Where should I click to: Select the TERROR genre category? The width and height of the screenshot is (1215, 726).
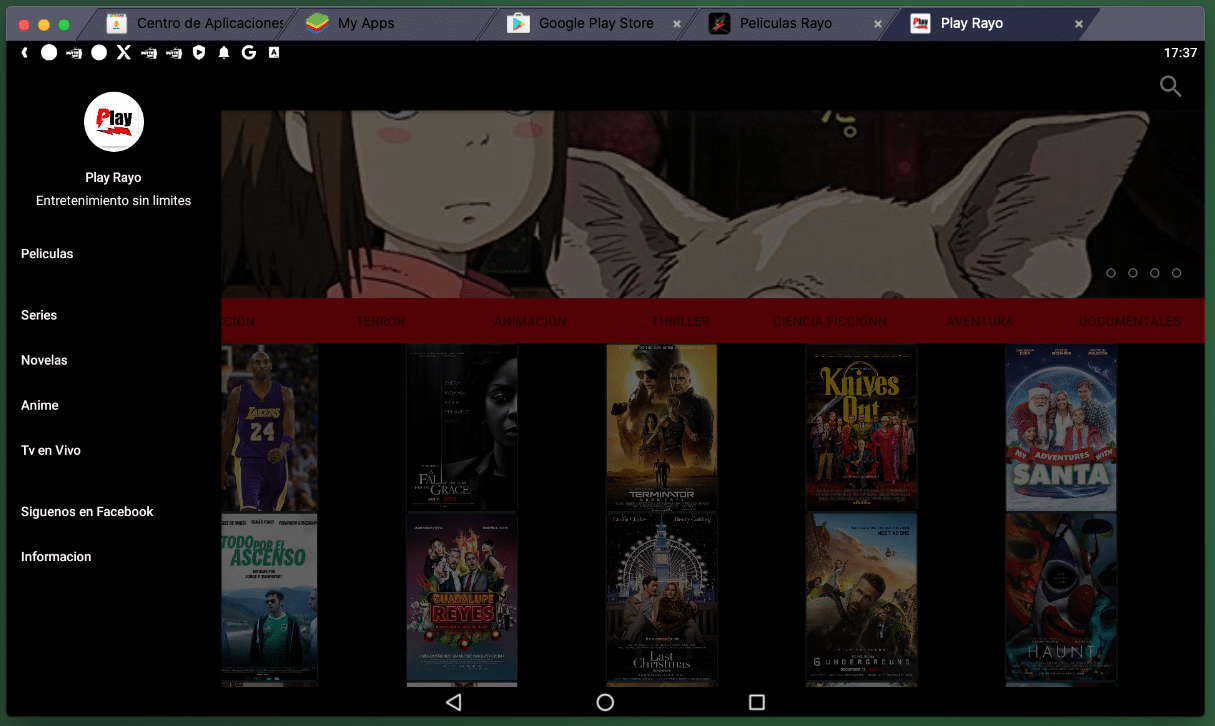point(380,322)
